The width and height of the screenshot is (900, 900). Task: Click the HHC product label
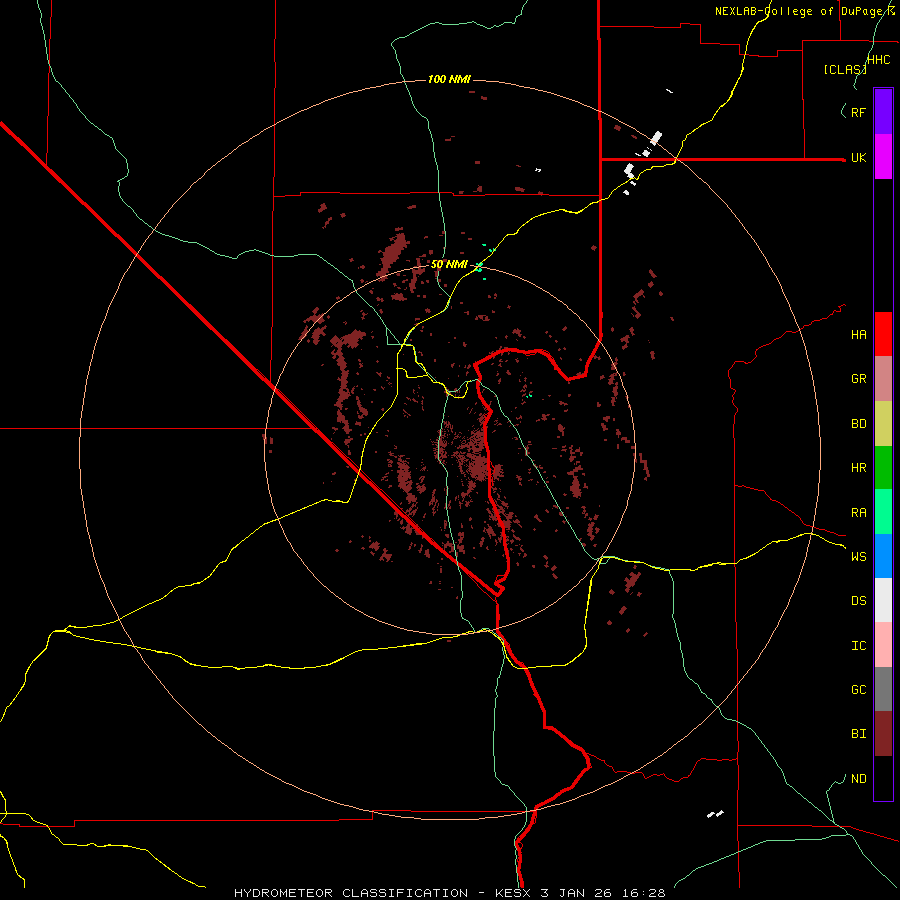pyautogui.click(x=878, y=60)
